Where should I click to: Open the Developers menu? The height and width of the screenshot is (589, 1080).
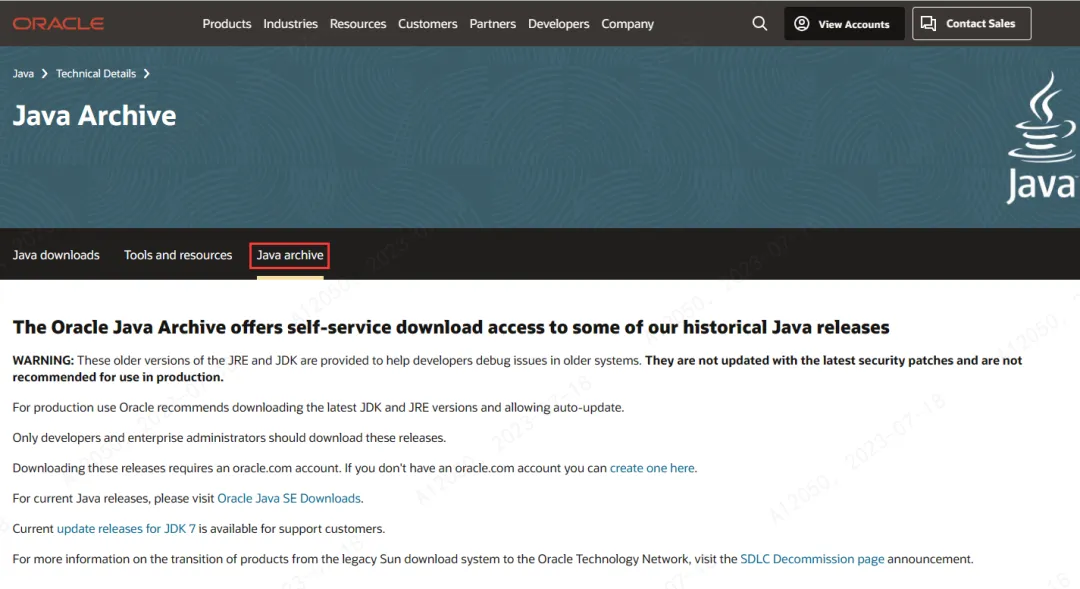click(559, 23)
